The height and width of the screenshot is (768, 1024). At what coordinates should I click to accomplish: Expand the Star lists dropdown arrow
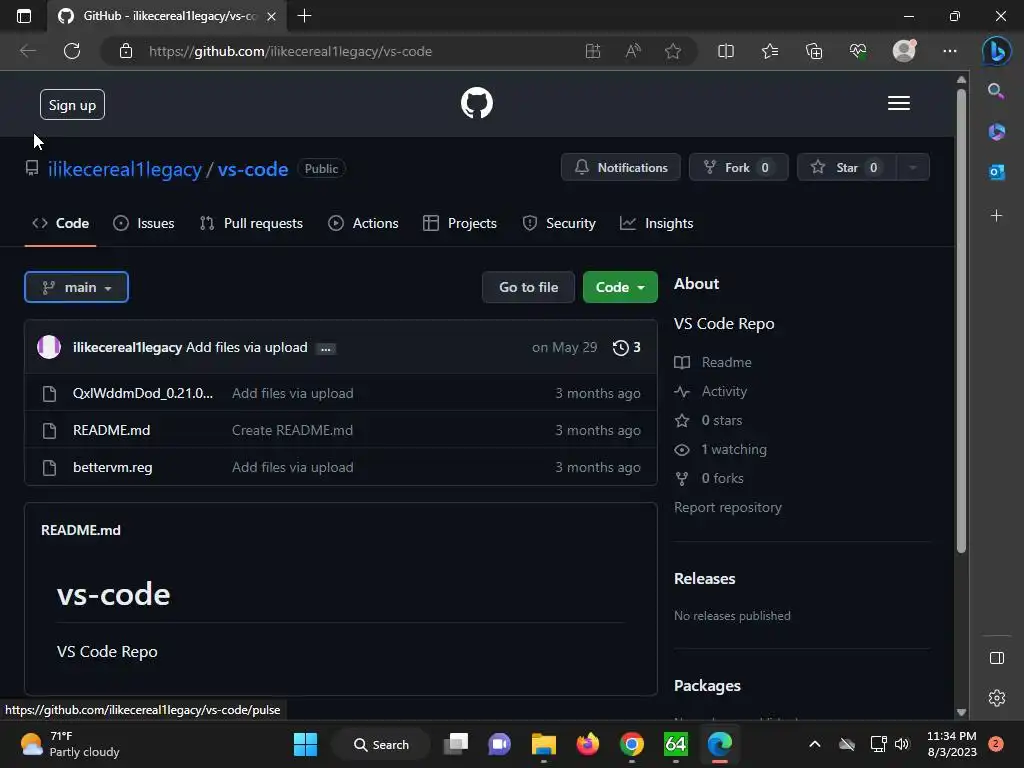click(913, 168)
